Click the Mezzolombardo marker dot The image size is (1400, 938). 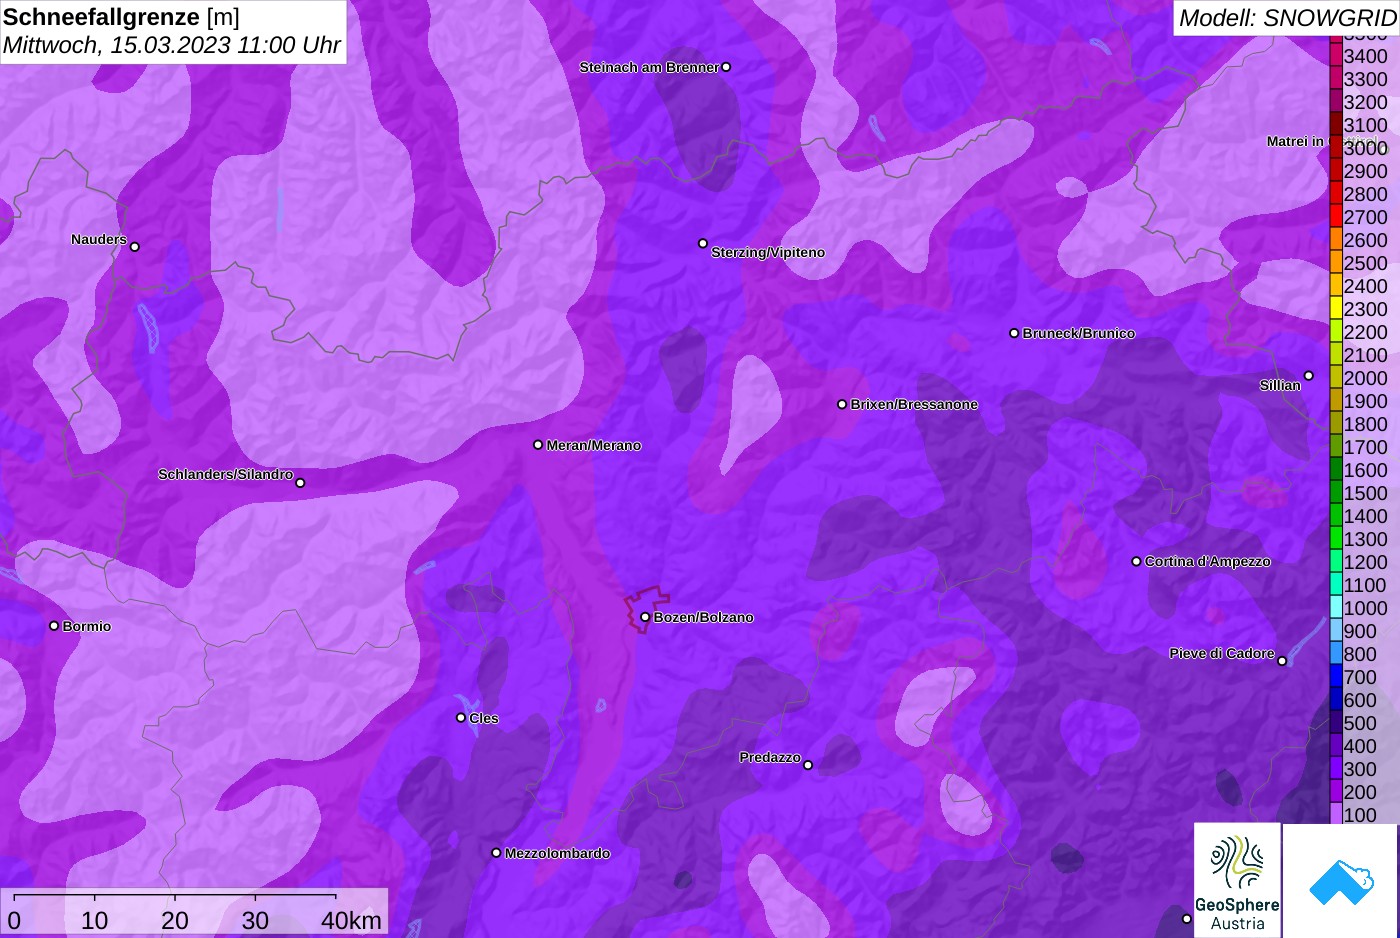coord(496,853)
